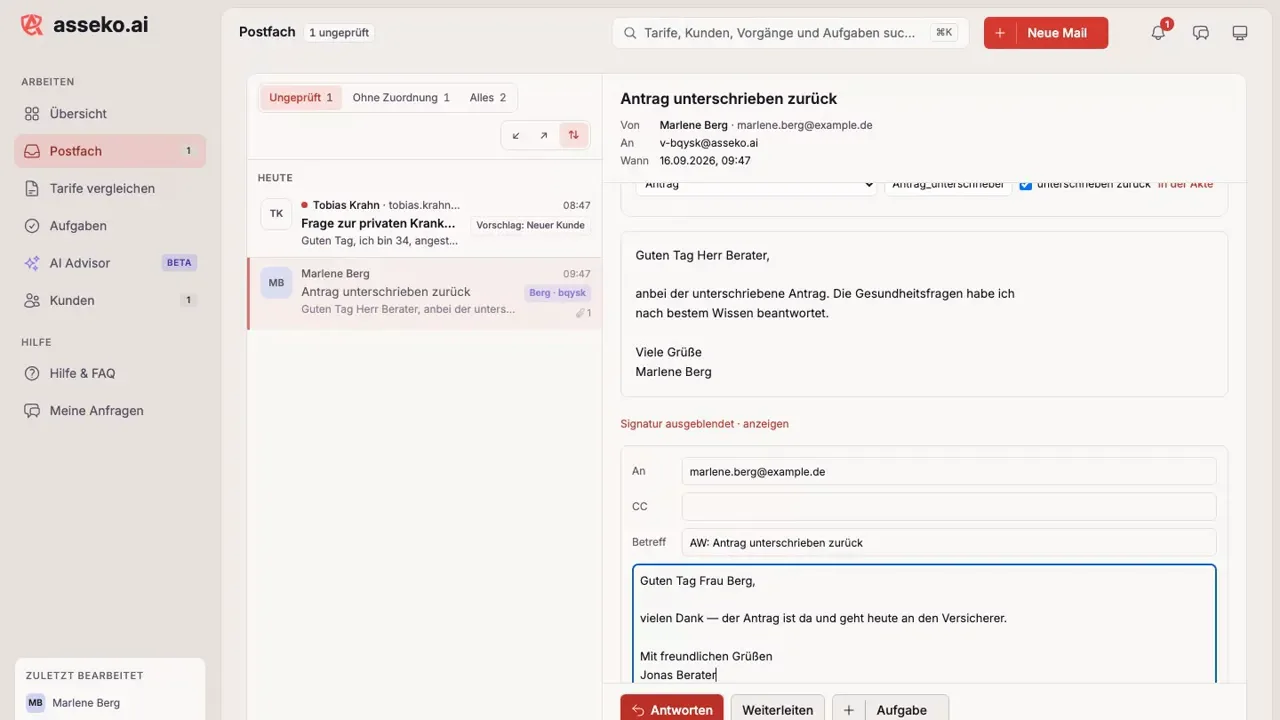1280x720 pixels.
Task: Uncheck the 'unterschrieben zurück' checkbox
Action: [1025, 184]
